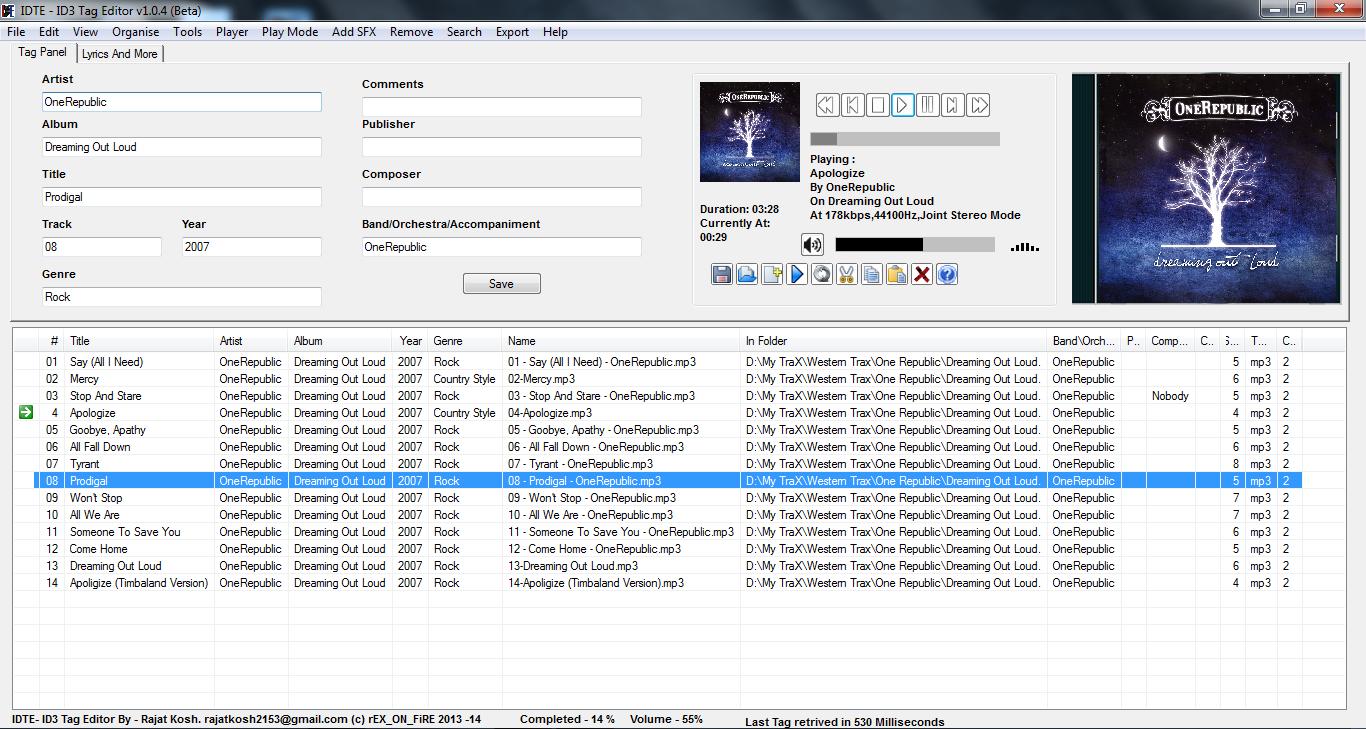
Task: Click the fast-forward button in player
Action: pyautogui.click(x=978, y=105)
